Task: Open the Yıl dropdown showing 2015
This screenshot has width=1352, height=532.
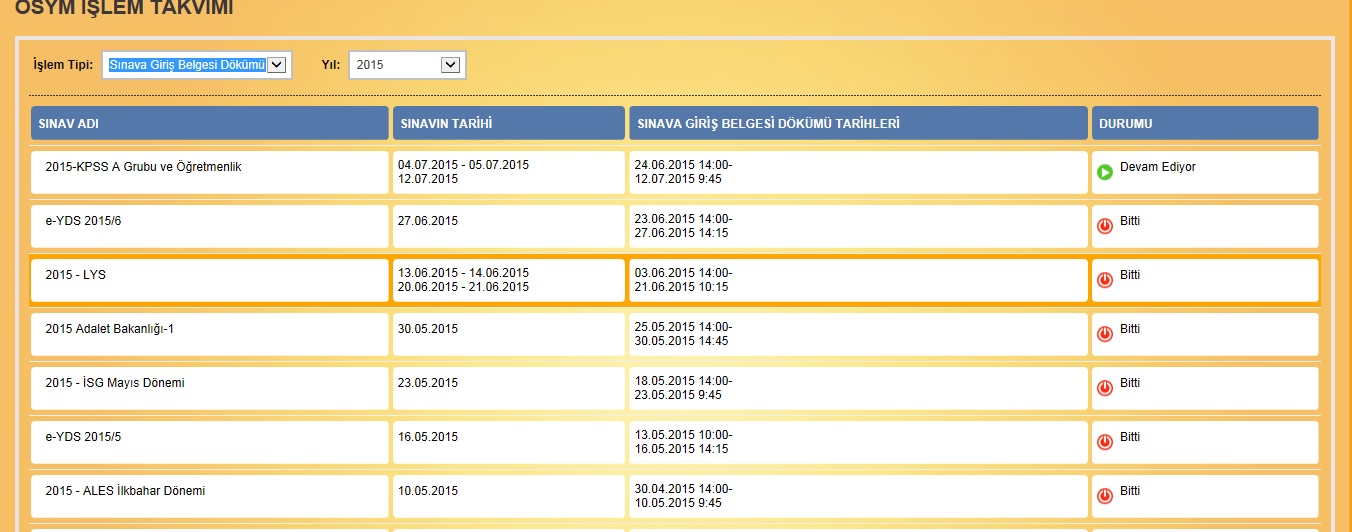Action: 407,65
